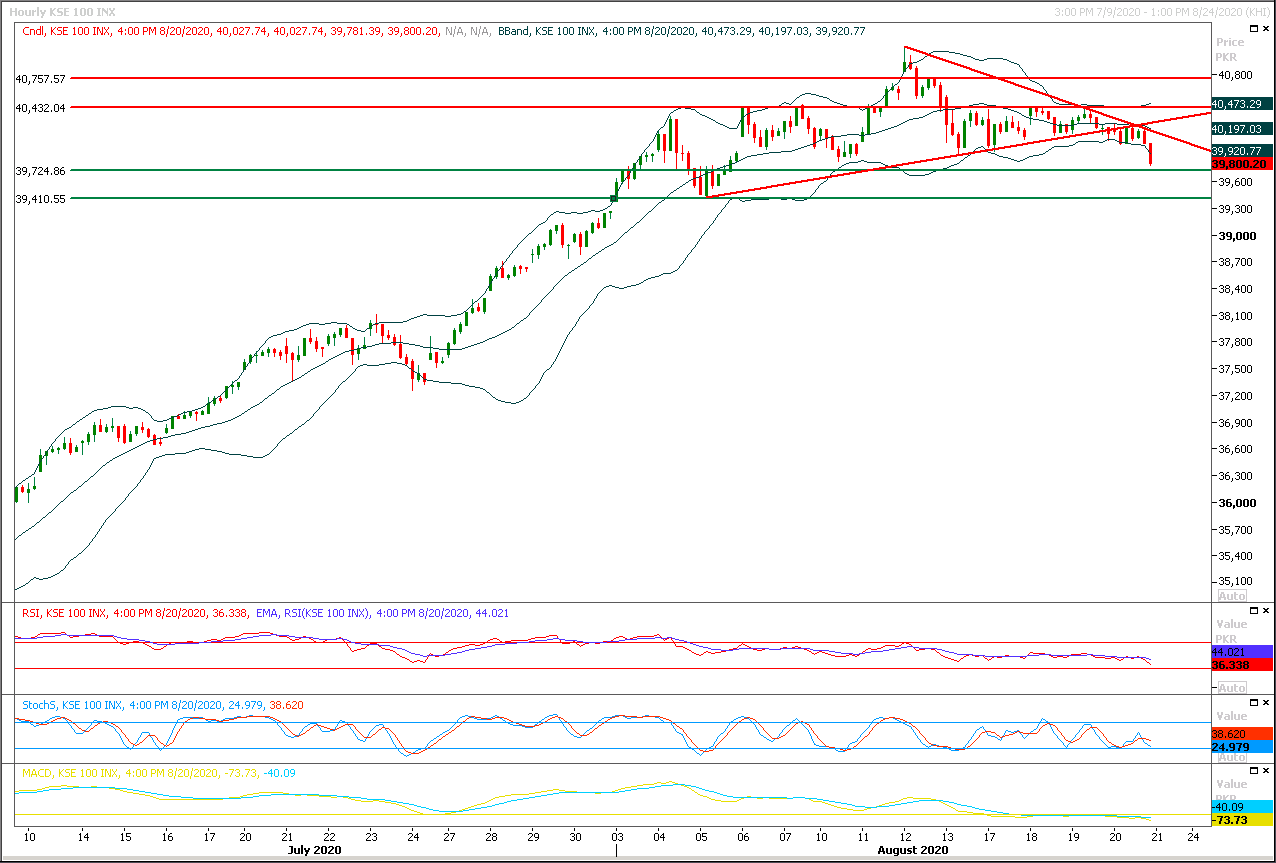Close the StochS indicator panel

click(1267, 703)
